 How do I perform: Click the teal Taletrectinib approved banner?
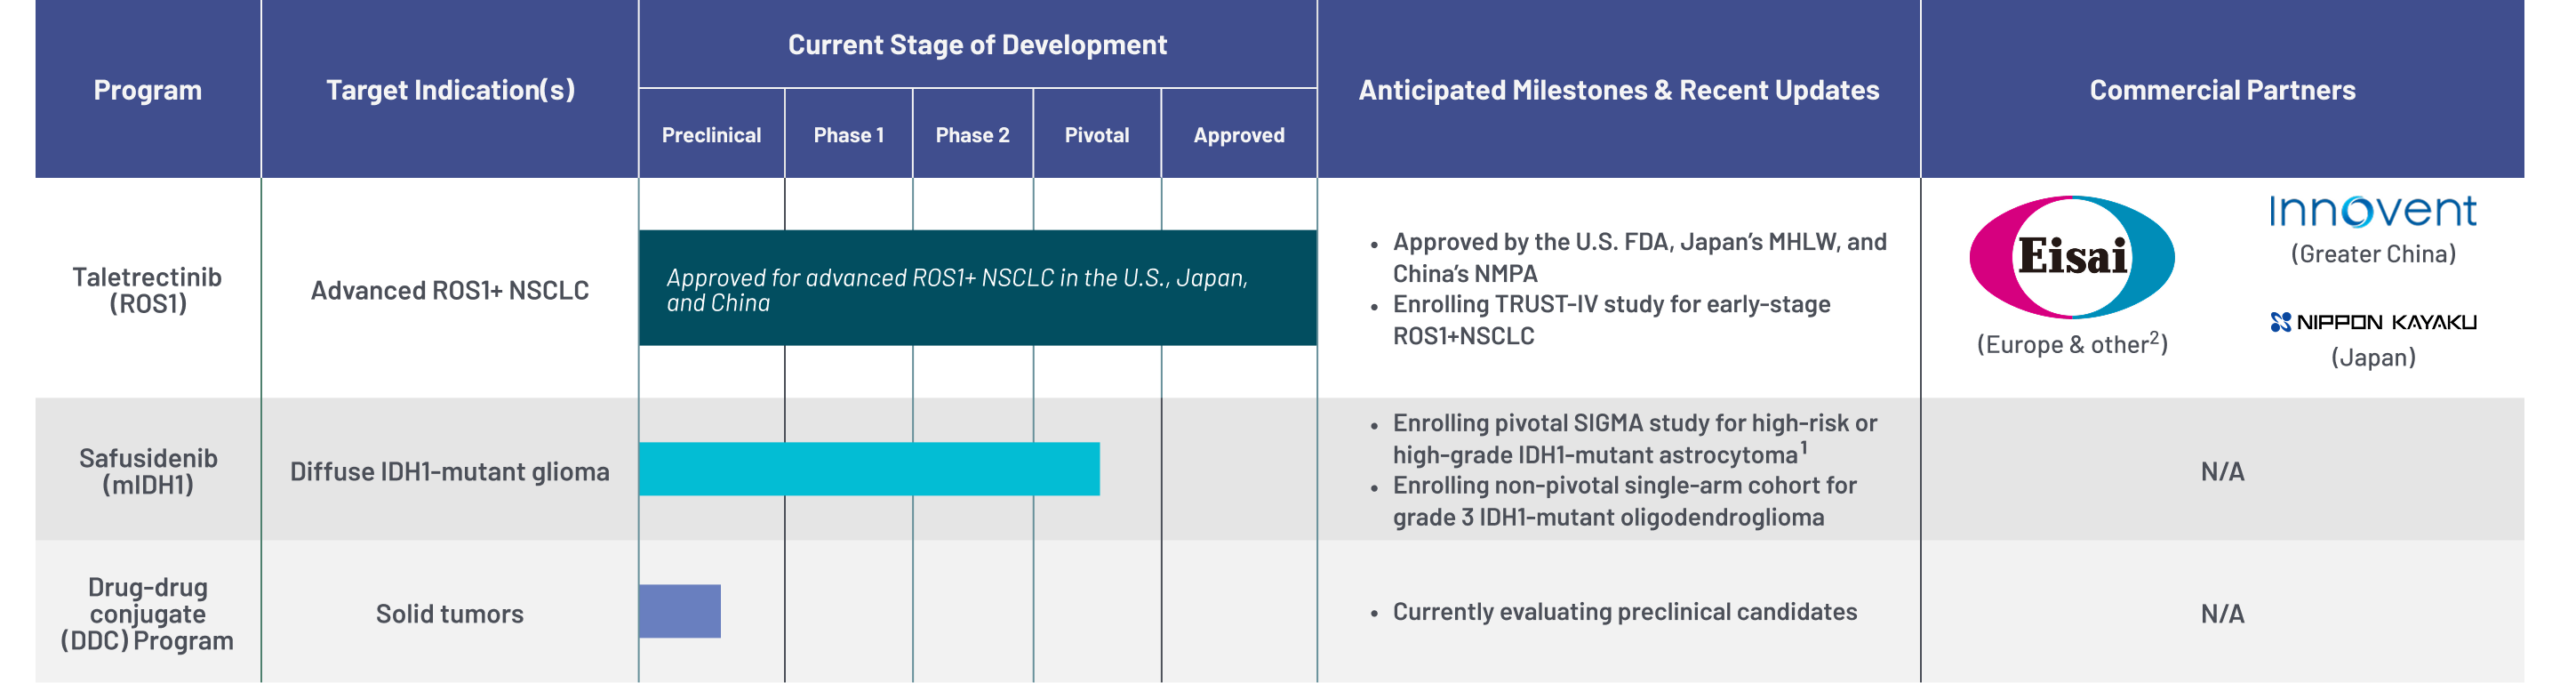[977, 288]
